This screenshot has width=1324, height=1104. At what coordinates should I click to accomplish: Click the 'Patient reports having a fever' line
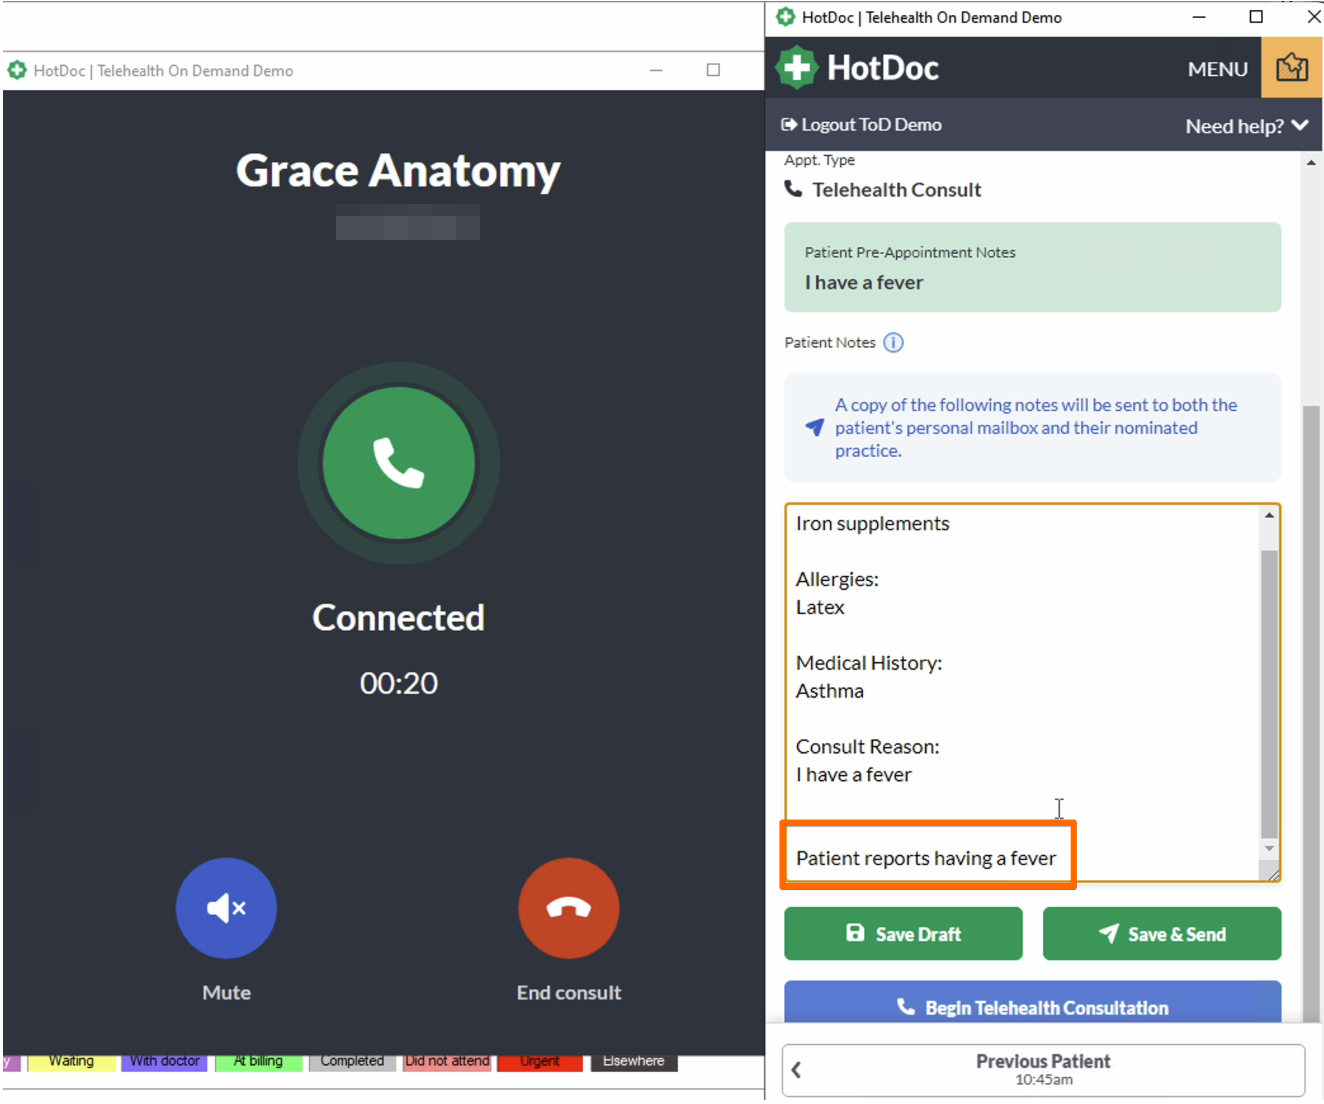tap(926, 858)
